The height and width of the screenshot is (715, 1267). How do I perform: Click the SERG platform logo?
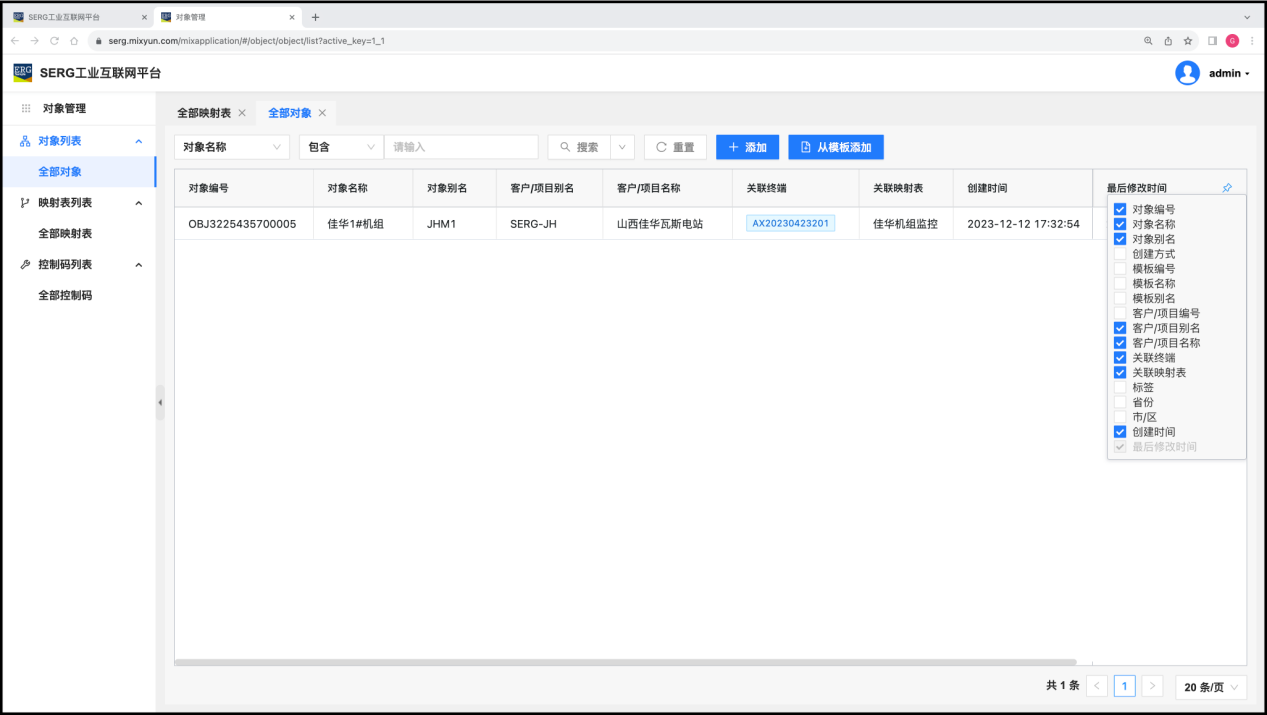[22, 73]
